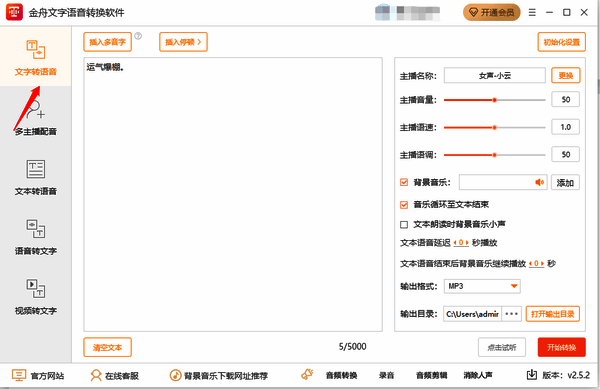Increase 文本语音延迟 seconds with right arrow
This screenshot has height=389, width=600.
(x=467, y=243)
